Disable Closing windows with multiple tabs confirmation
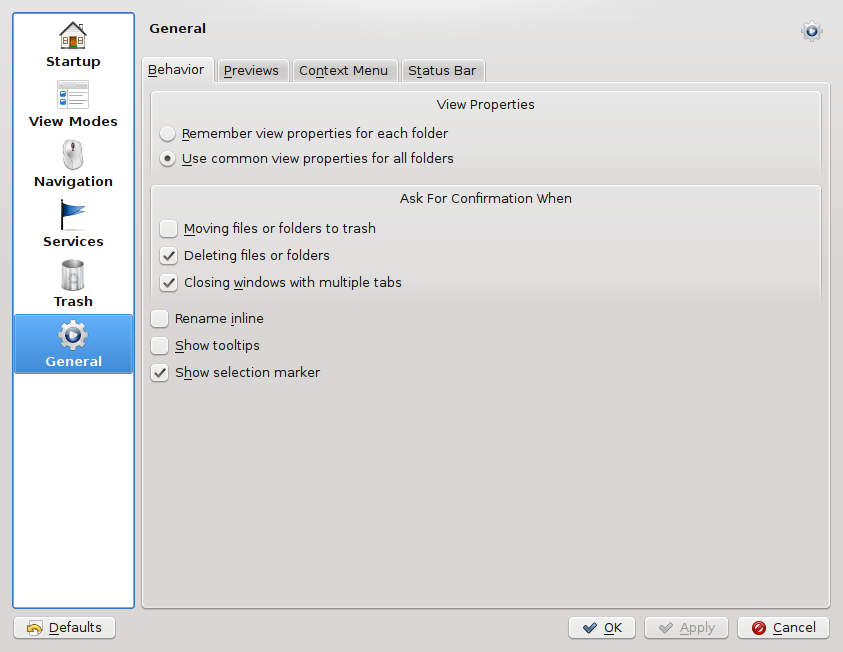Viewport: 843px width, 652px height. (x=168, y=283)
